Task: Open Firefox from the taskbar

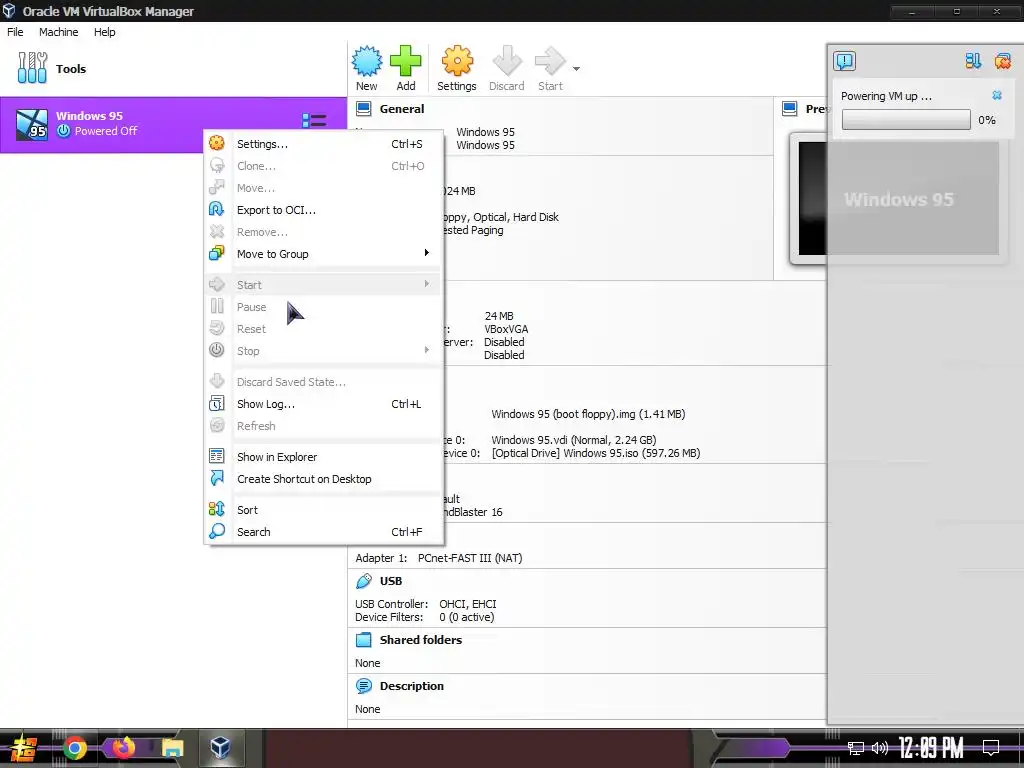Action: coord(123,748)
